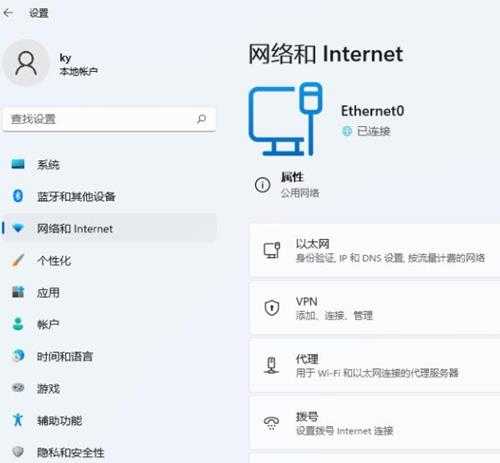Open the 代理 proxy settings card
Viewport: 500px width, 463px height.
coord(375,365)
